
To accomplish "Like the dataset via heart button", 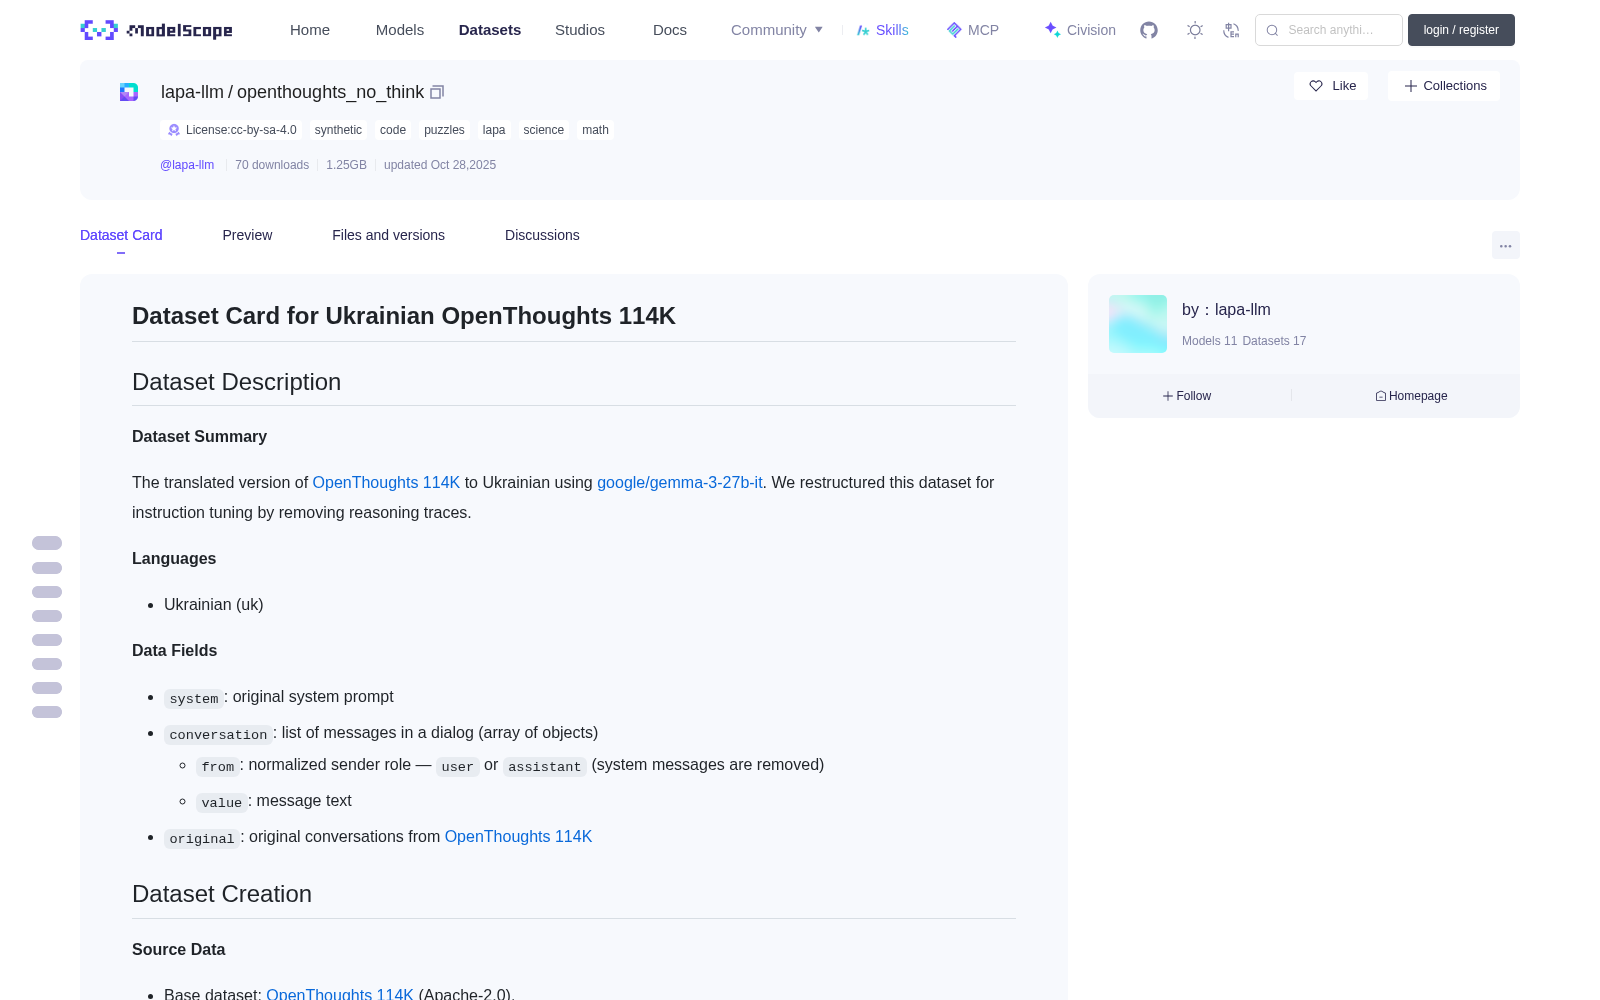I will point(1331,86).
